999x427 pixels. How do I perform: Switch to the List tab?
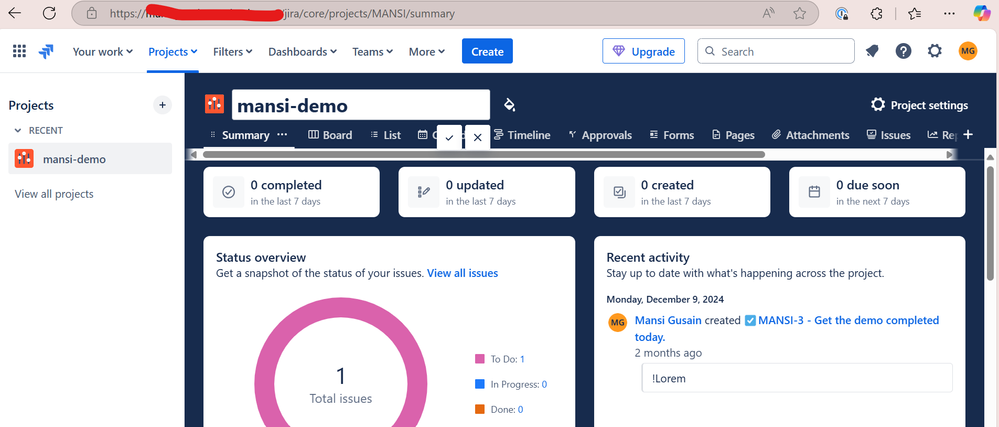point(385,135)
